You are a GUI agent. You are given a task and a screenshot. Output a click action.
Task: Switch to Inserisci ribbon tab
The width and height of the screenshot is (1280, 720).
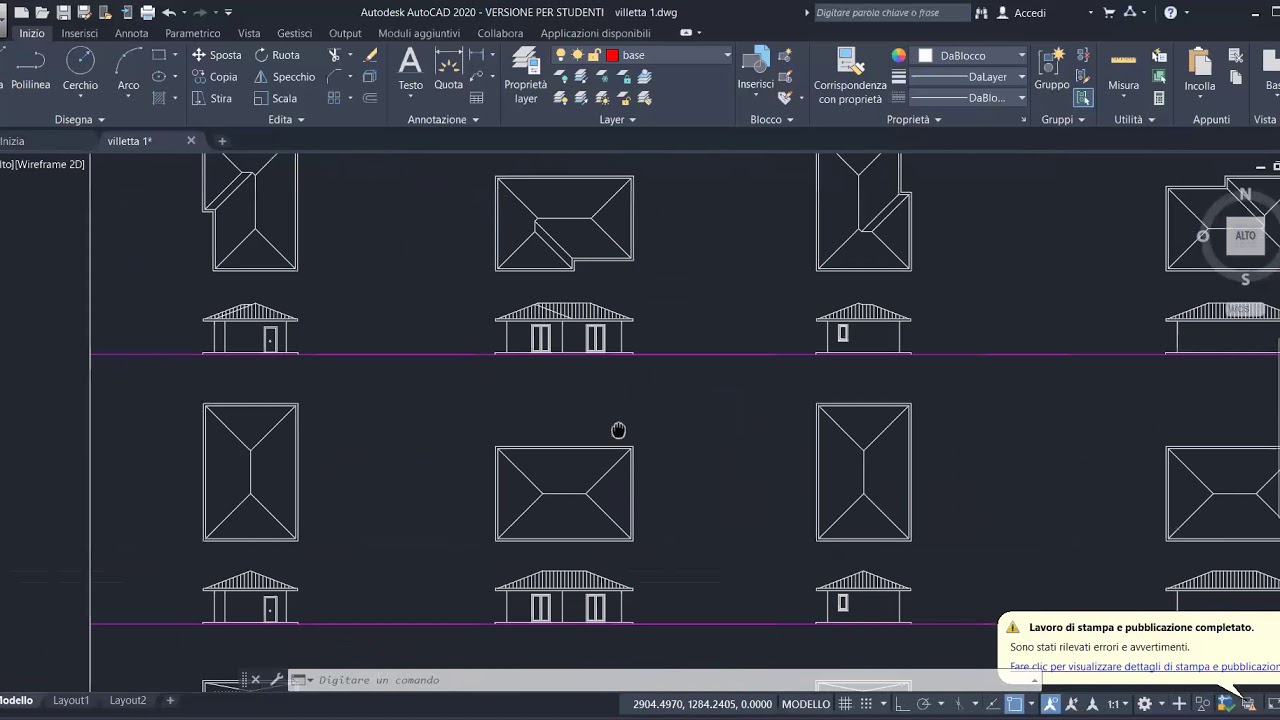pyautogui.click(x=80, y=33)
